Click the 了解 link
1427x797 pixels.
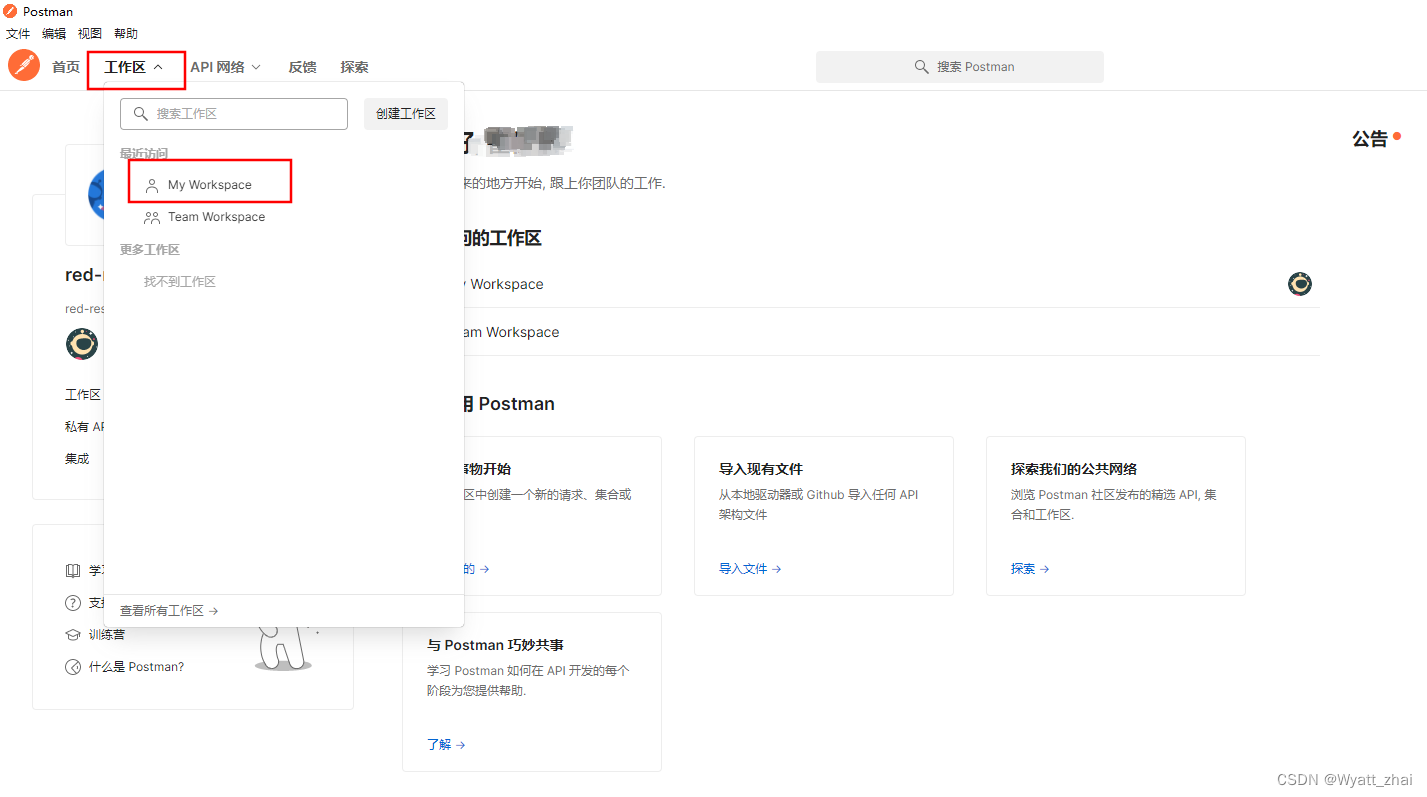click(x=446, y=745)
